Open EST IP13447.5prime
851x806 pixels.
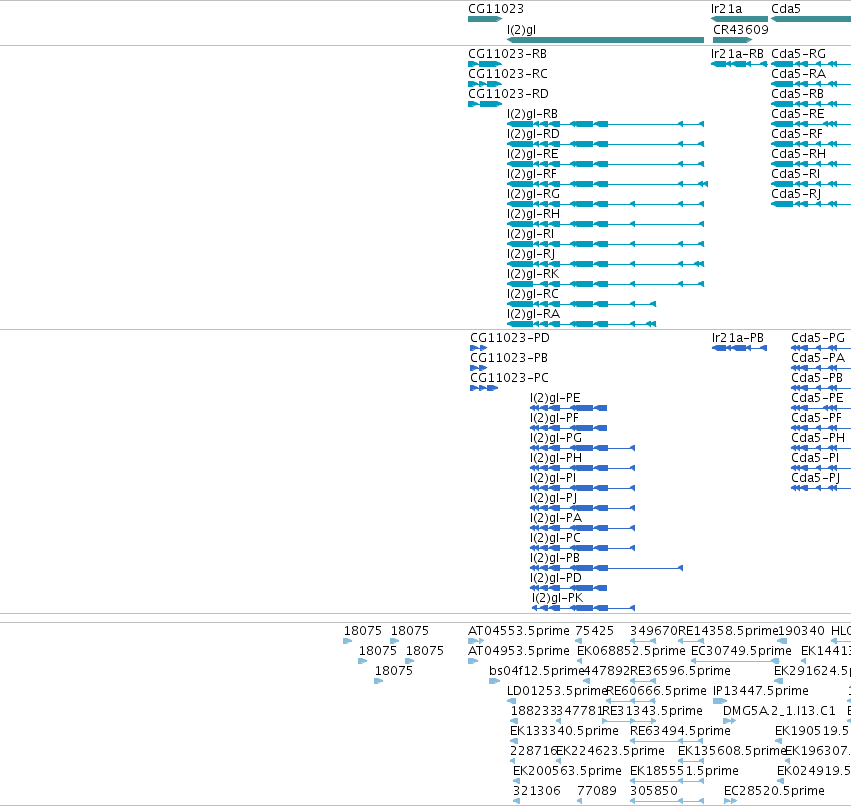click(760, 691)
